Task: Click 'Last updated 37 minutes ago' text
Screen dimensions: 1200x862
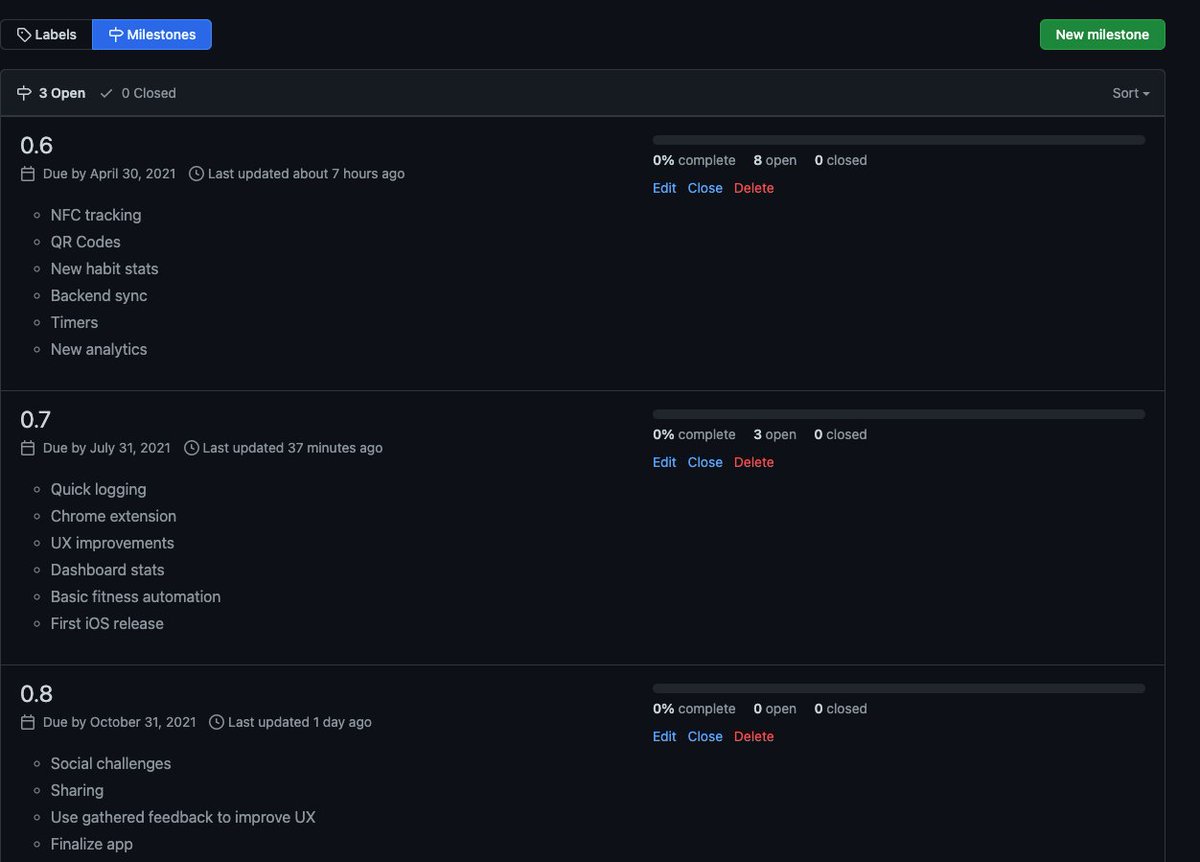Action: pyautogui.click(x=293, y=448)
